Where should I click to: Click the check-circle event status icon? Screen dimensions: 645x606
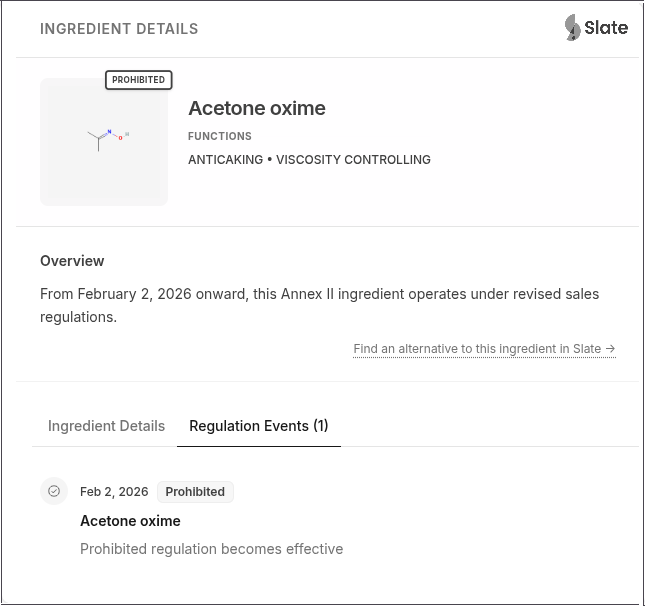54,491
